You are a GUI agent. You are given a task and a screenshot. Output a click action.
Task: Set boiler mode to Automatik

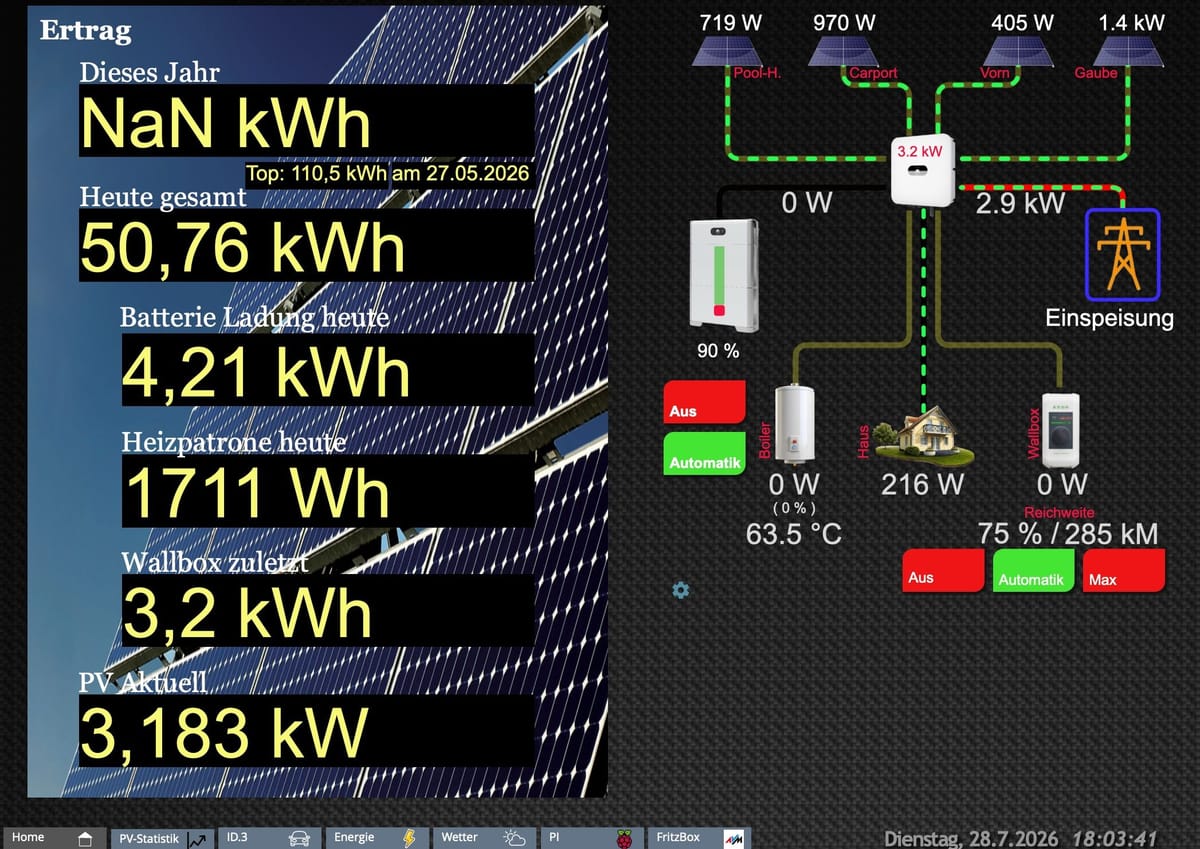705,454
